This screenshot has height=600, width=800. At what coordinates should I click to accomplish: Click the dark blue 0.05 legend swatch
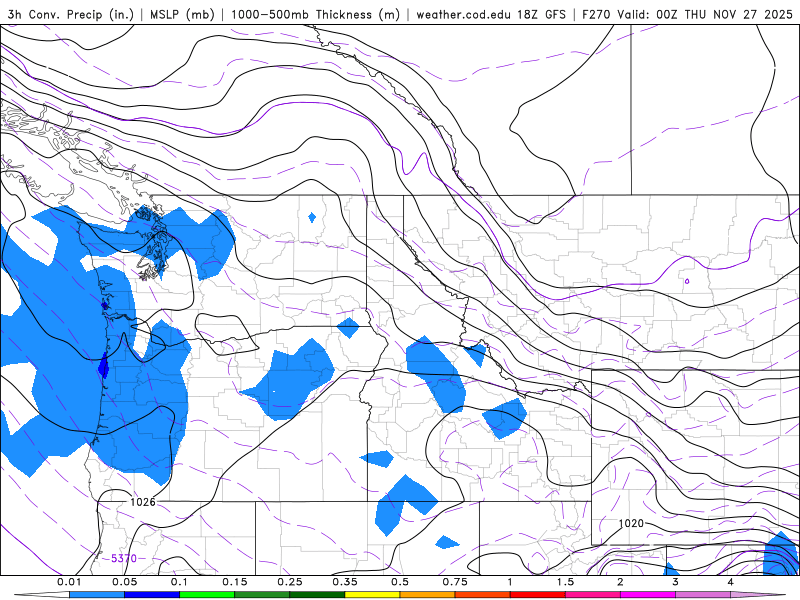[152, 594]
